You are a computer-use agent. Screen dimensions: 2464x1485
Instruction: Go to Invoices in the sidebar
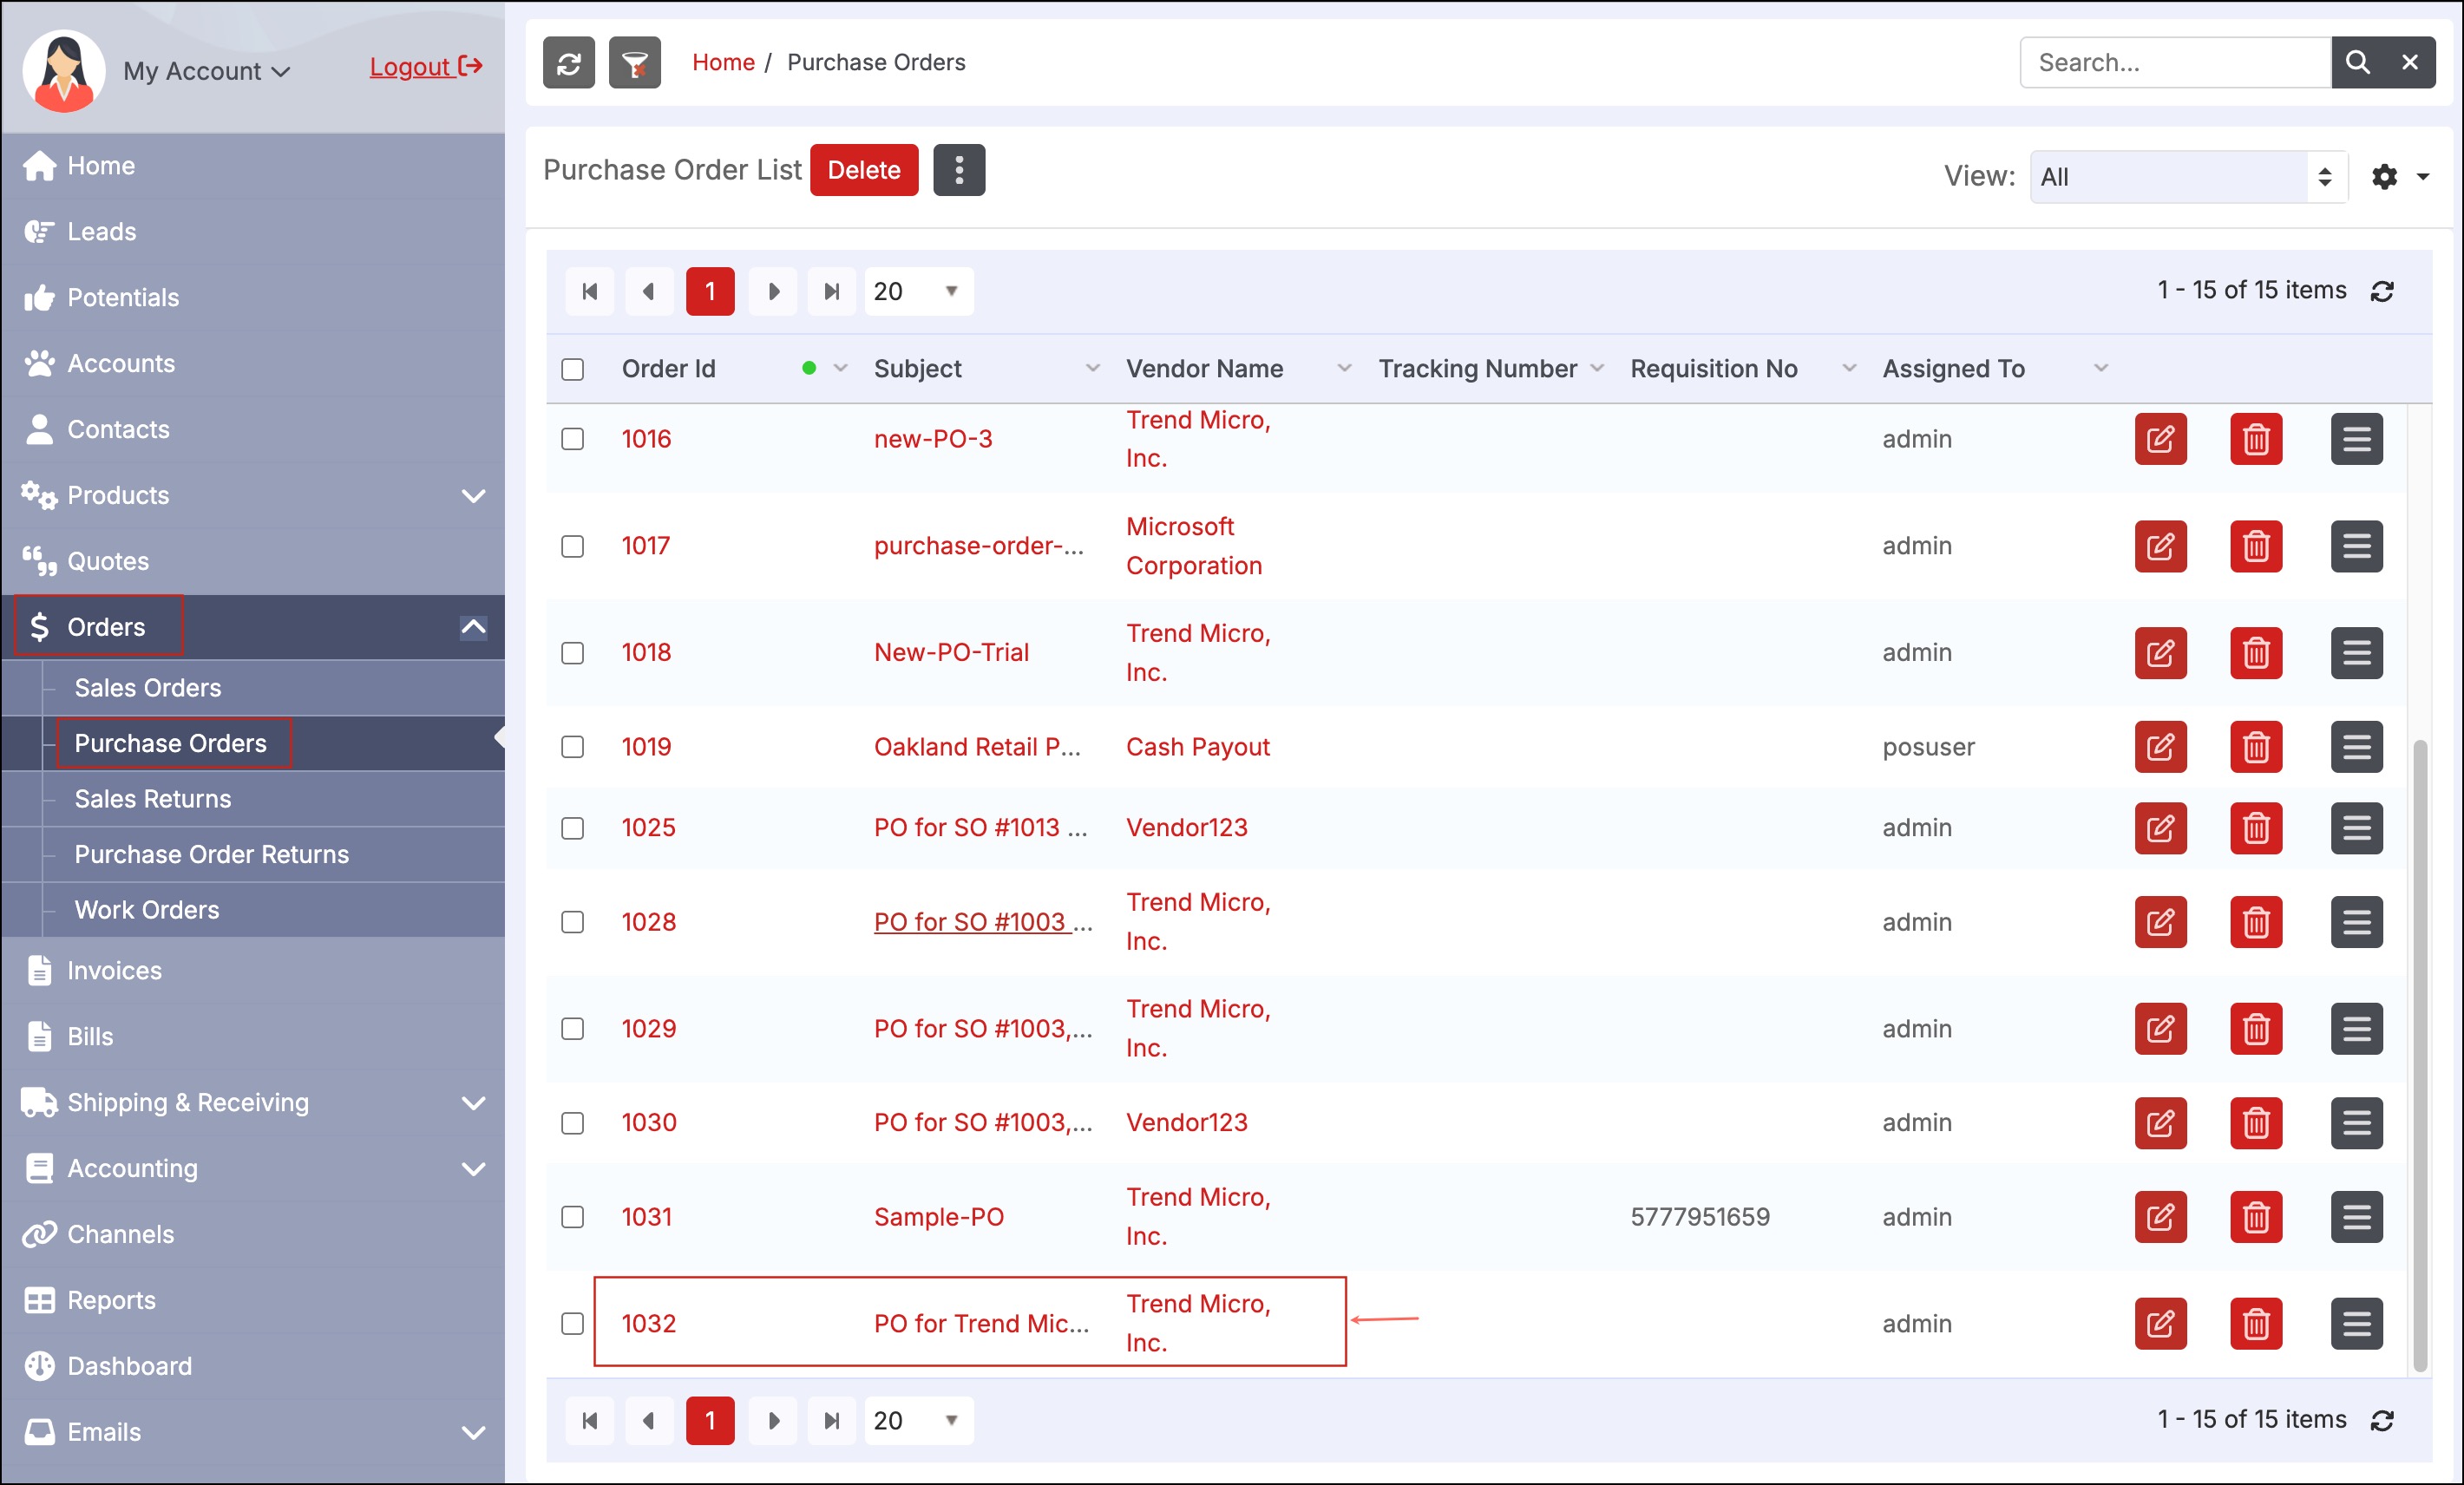click(x=114, y=970)
